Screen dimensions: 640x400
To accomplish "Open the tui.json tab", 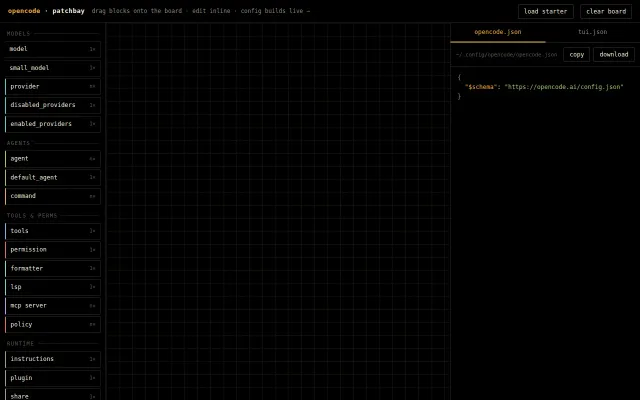I will click(x=592, y=32).
